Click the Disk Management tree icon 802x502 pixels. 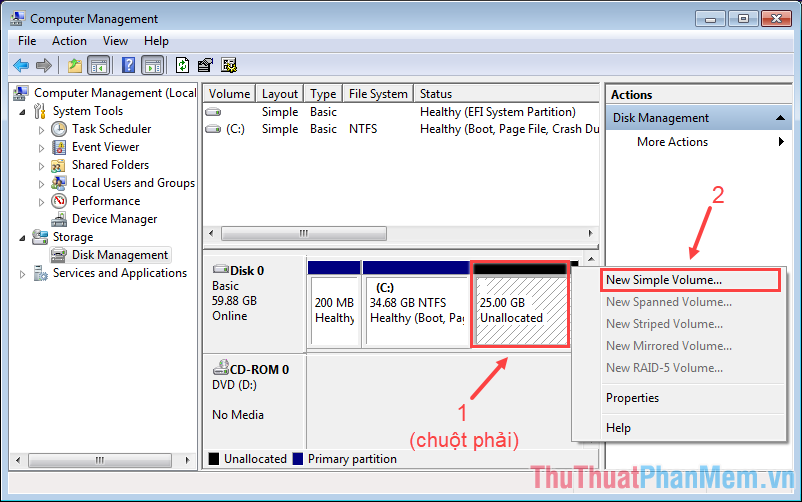pyautogui.click(x=59, y=255)
